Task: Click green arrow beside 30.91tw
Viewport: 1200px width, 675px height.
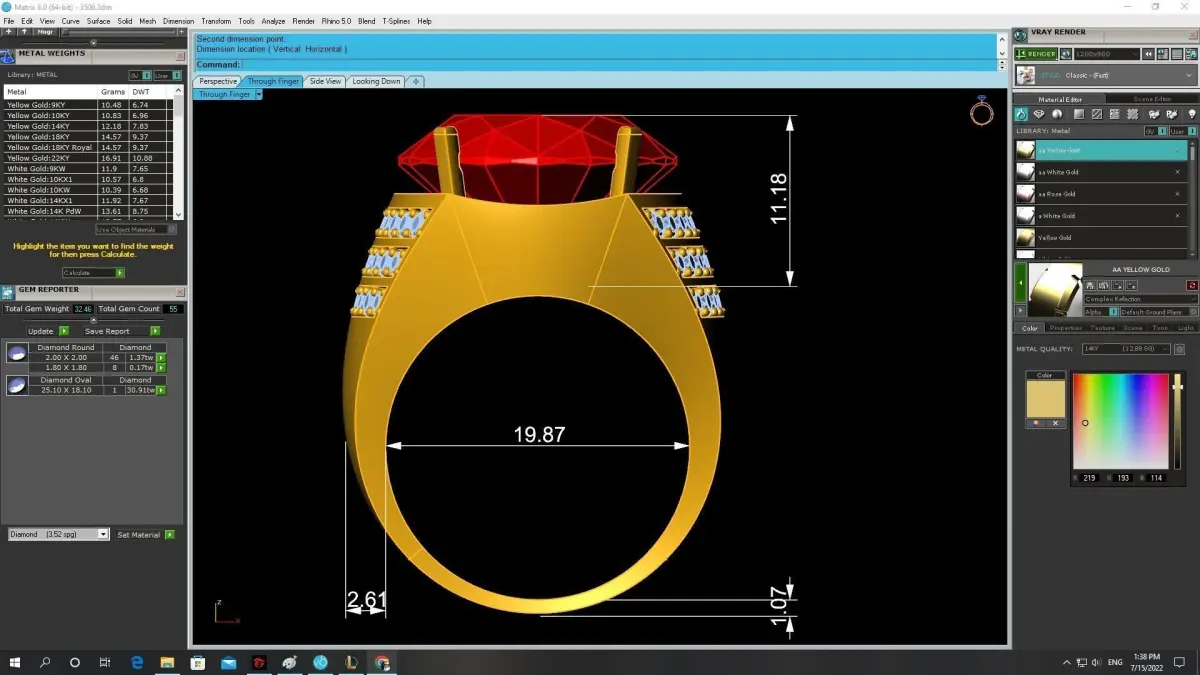Action: 161,390
